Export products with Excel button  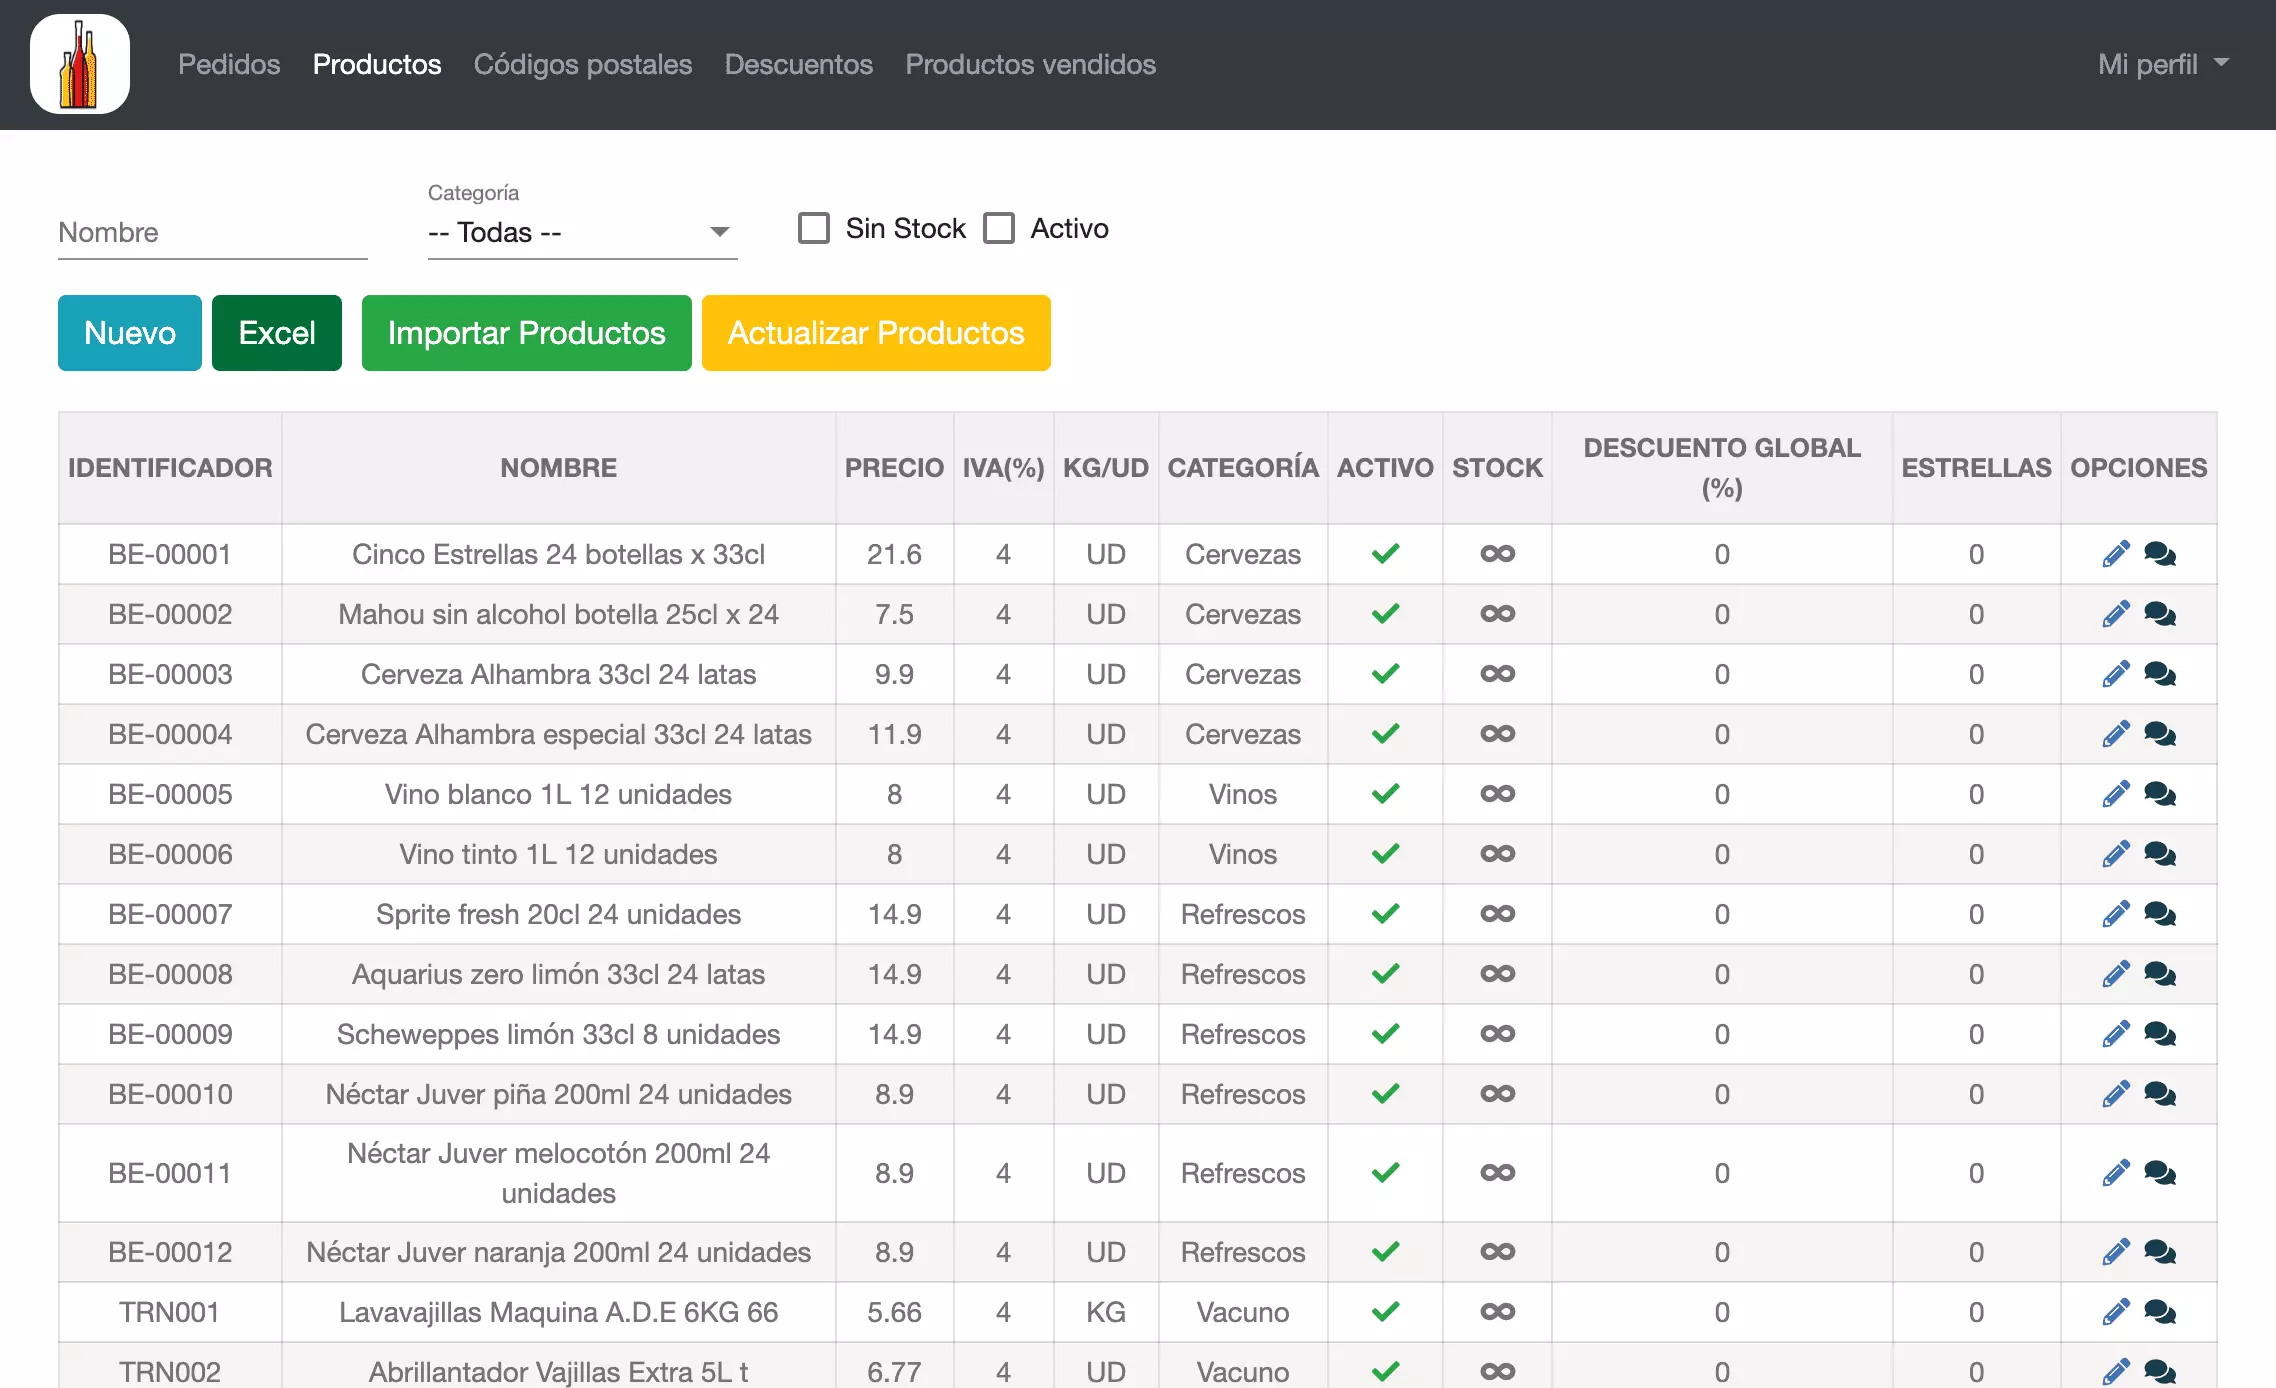click(x=277, y=333)
